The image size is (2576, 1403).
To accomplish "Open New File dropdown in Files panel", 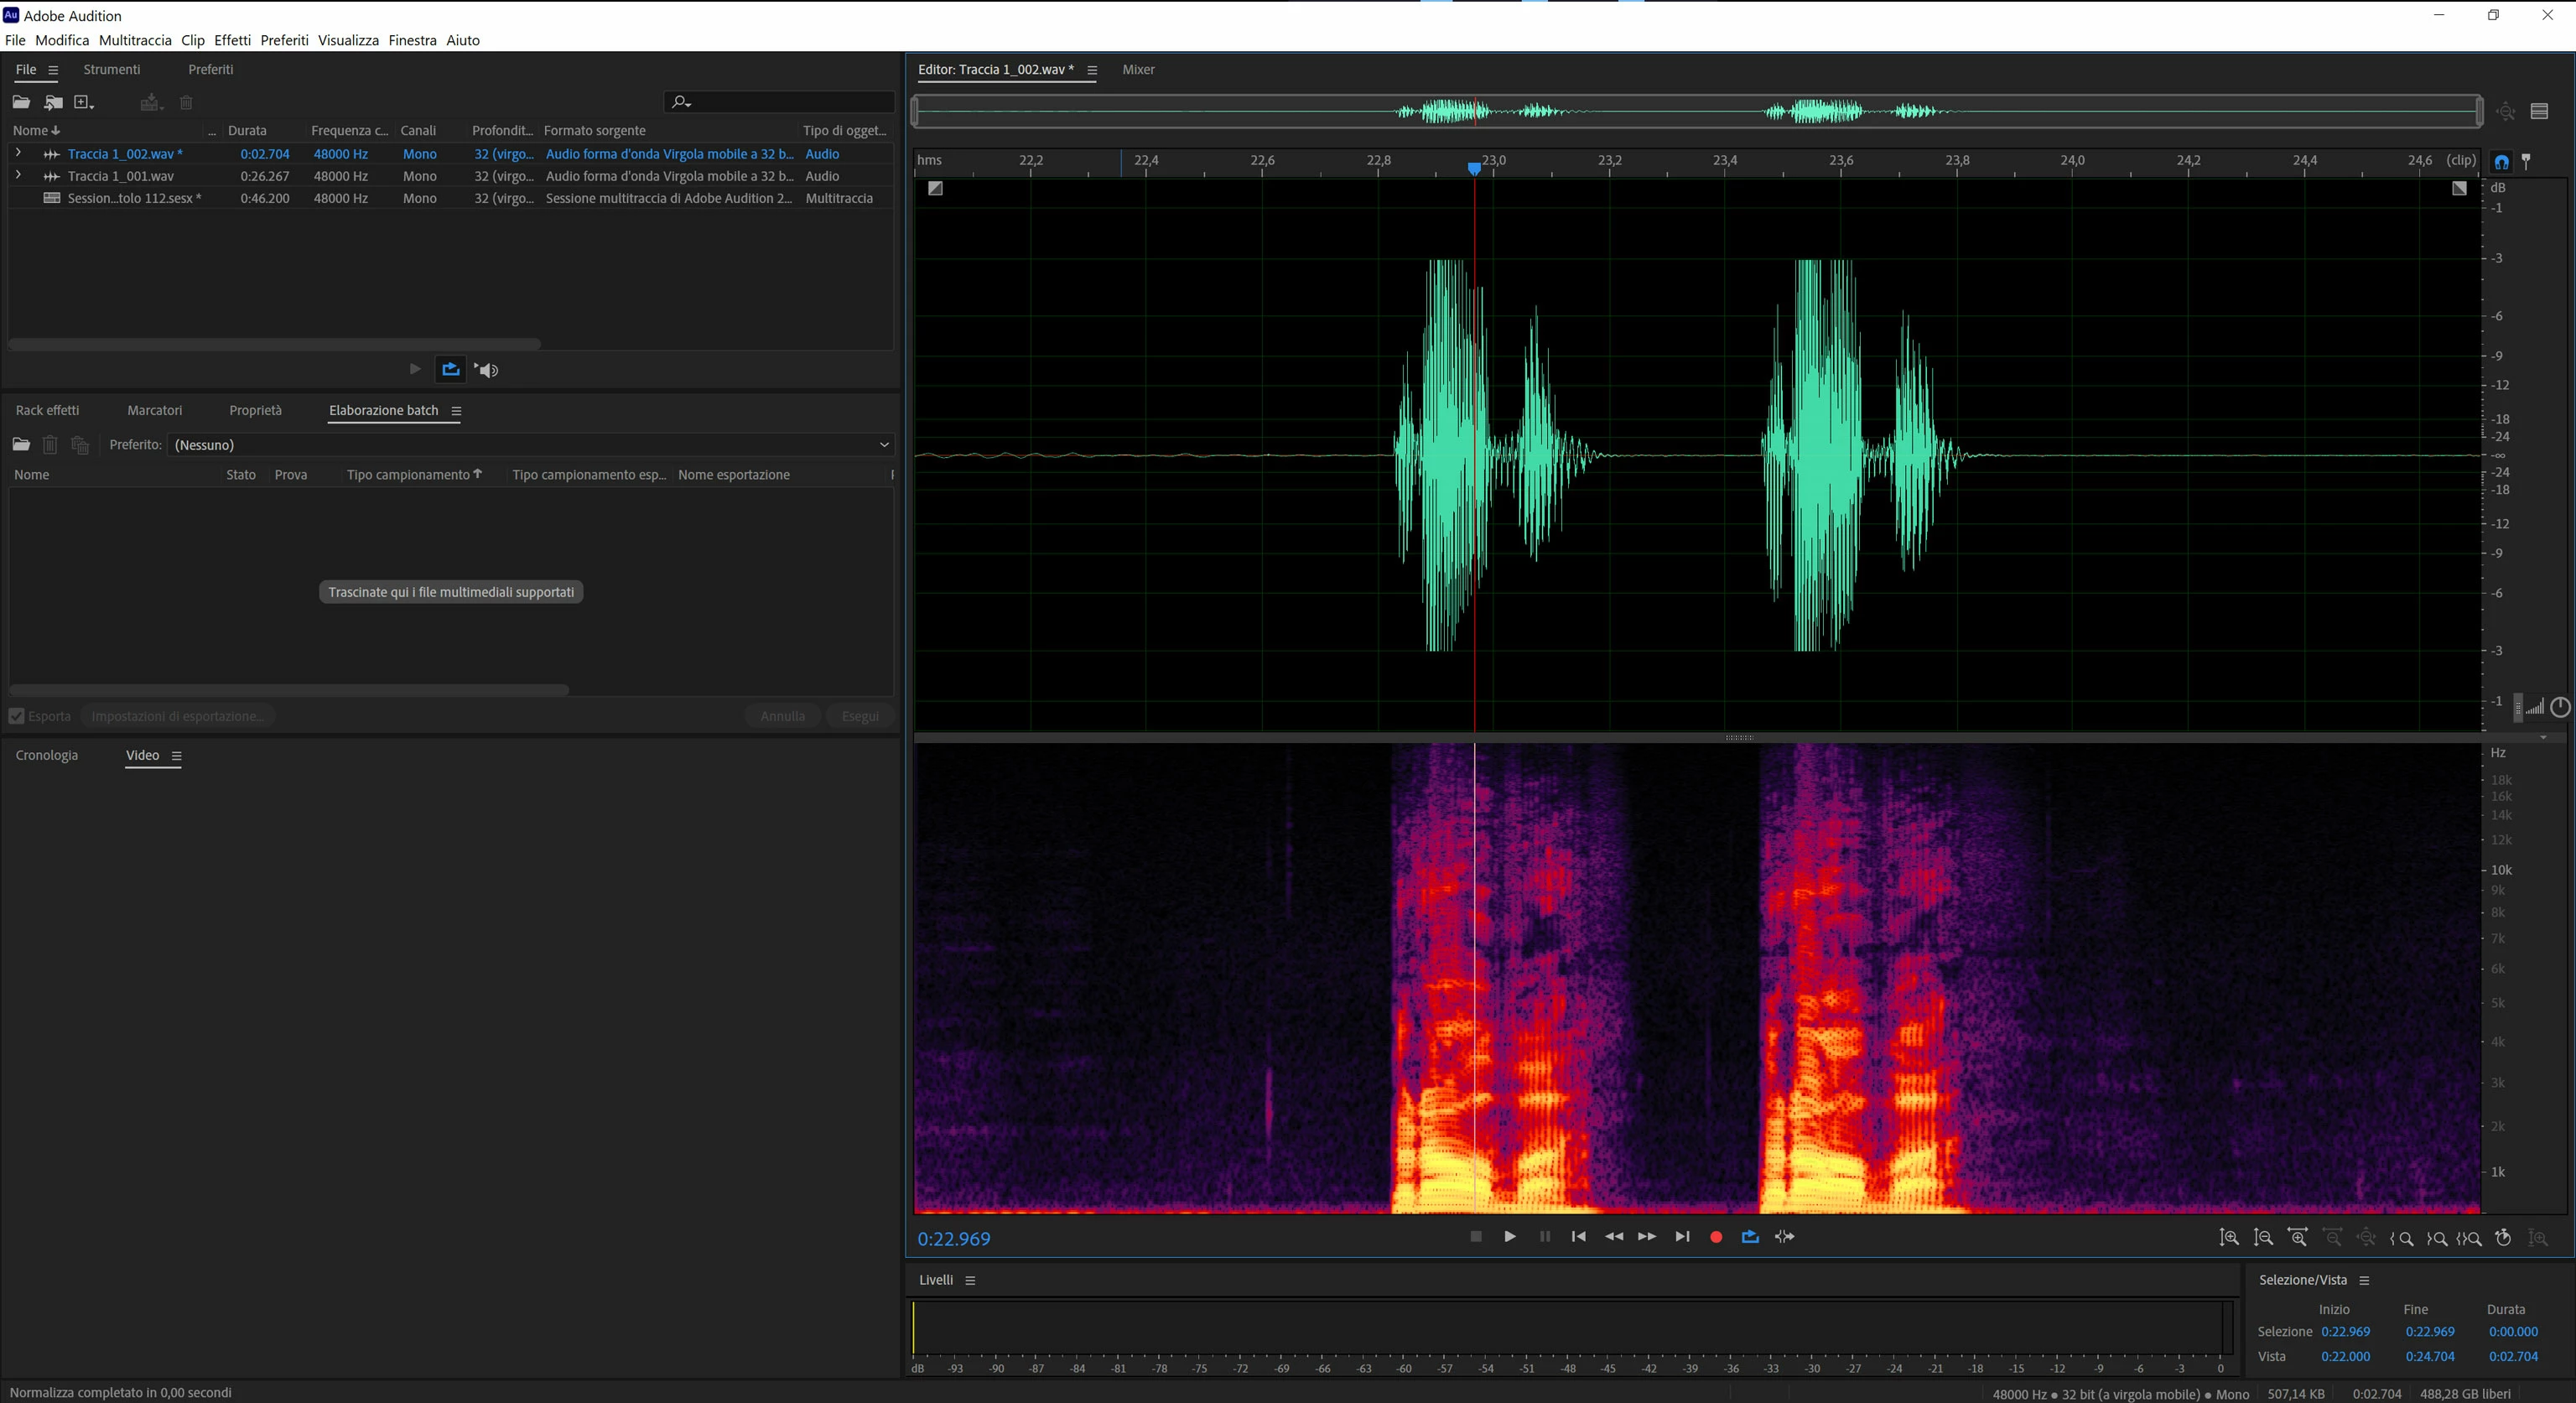I will 84,102.
